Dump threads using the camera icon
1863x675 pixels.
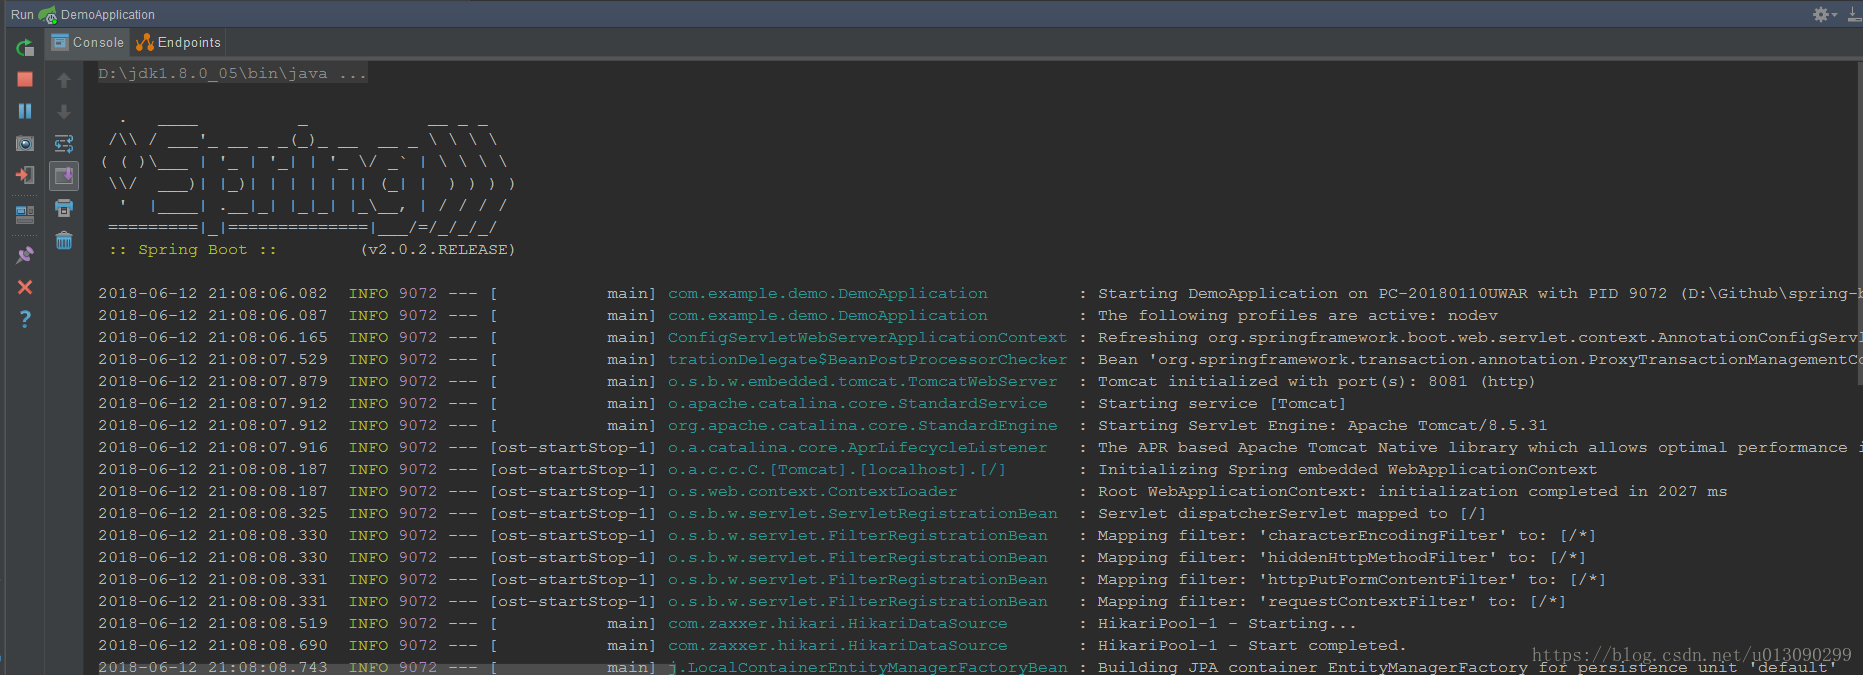point(25,144)
